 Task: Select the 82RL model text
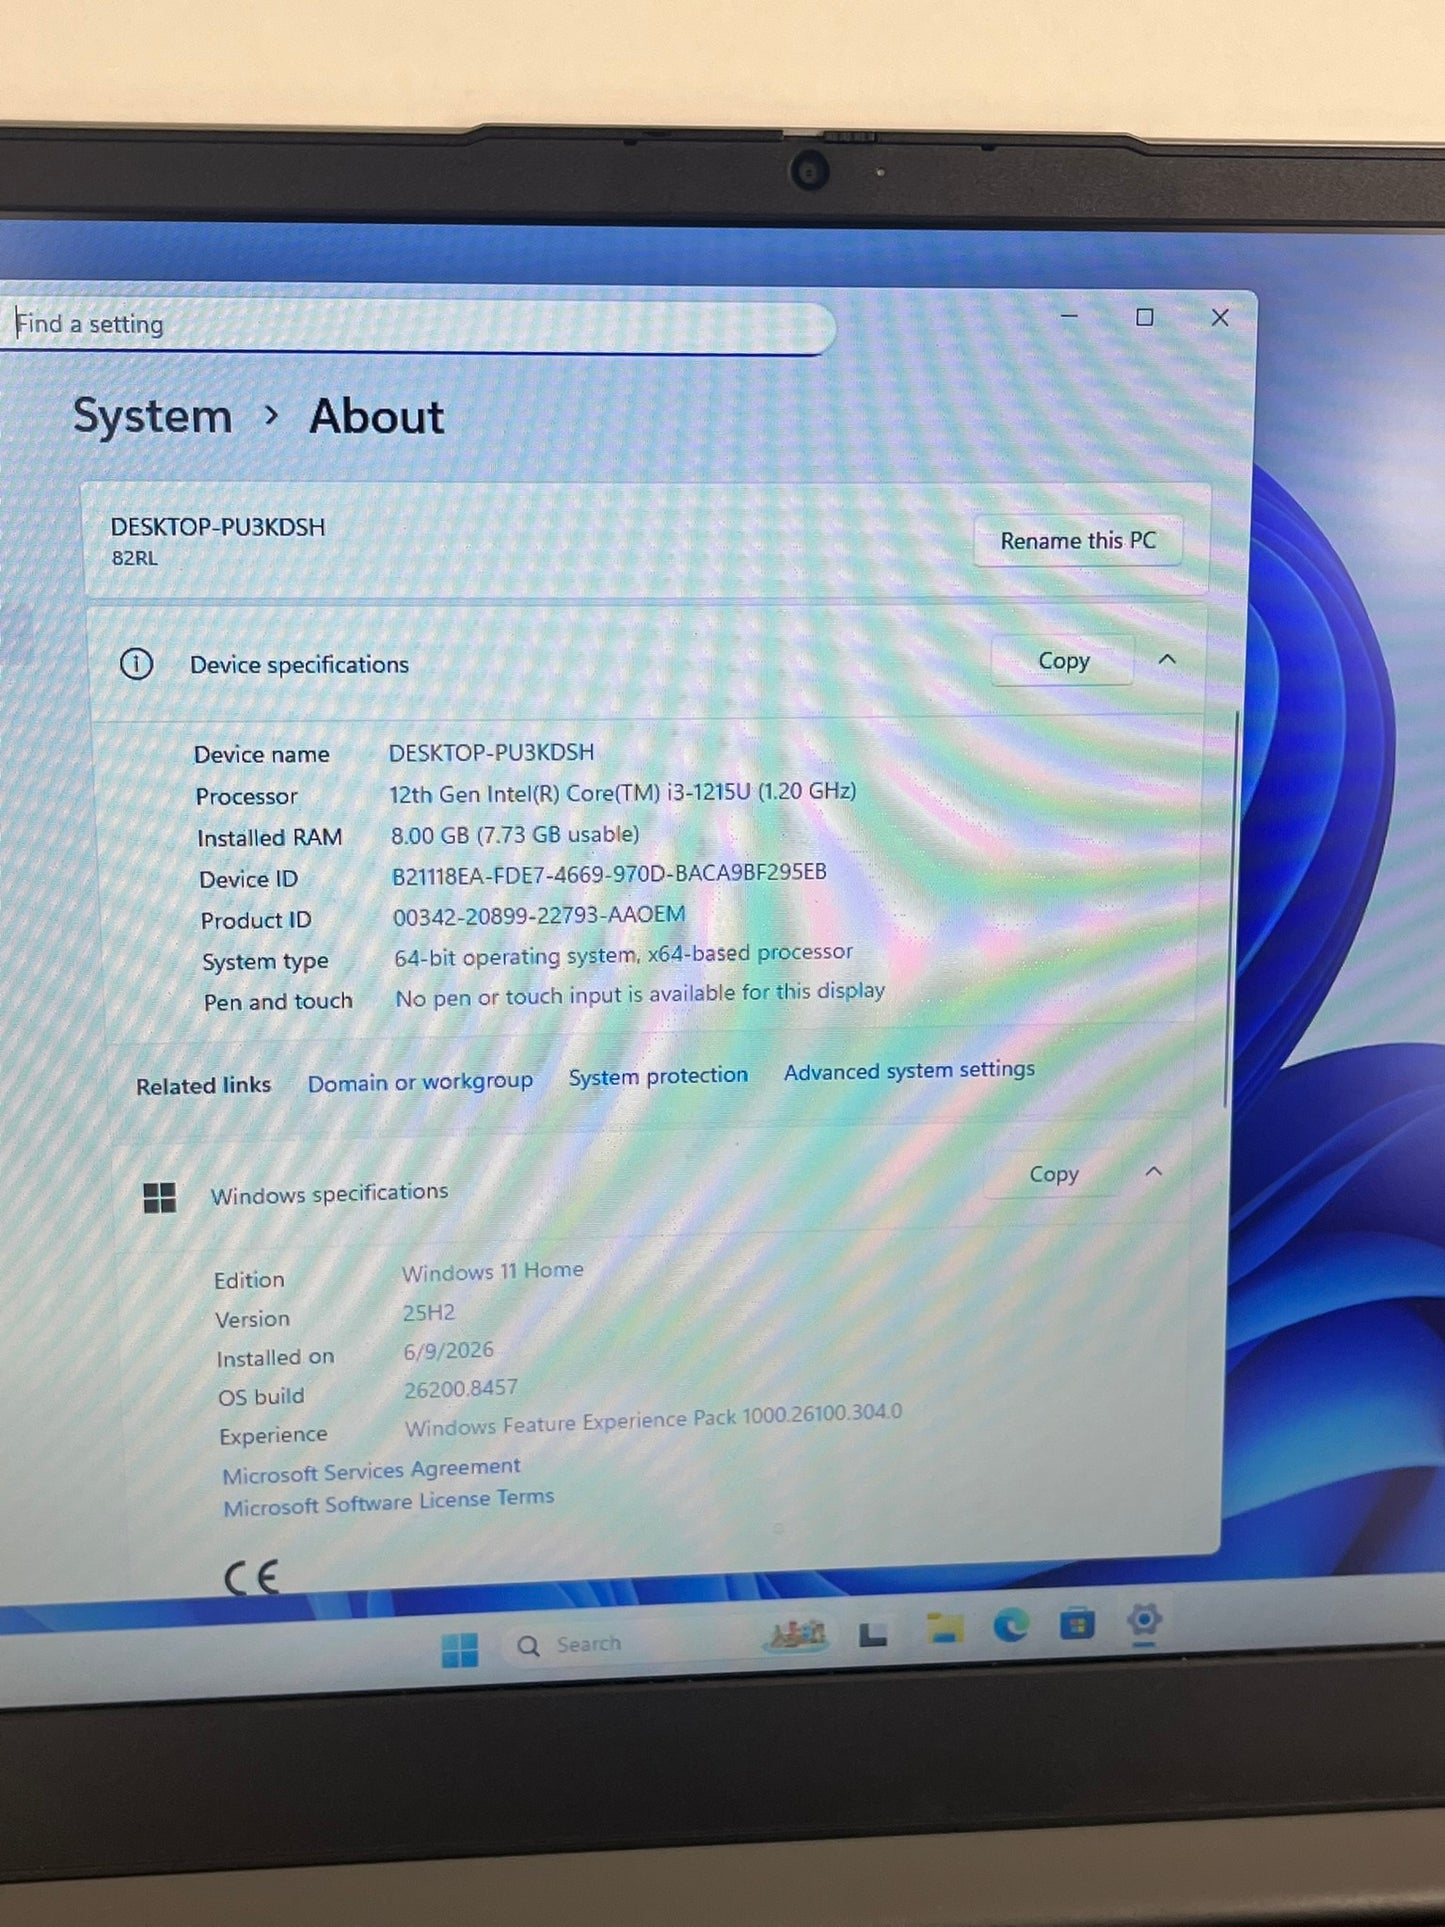134,558
